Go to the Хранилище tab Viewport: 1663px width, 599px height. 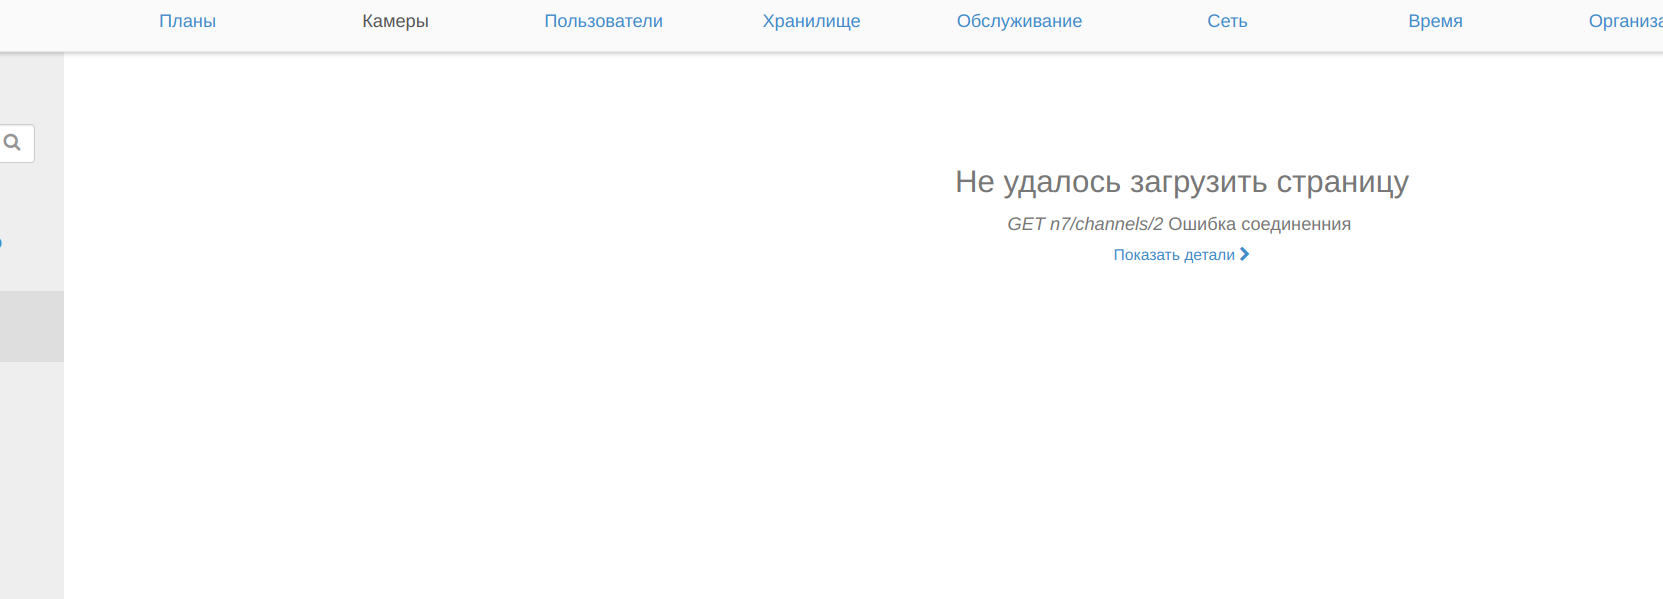[811, 21]
